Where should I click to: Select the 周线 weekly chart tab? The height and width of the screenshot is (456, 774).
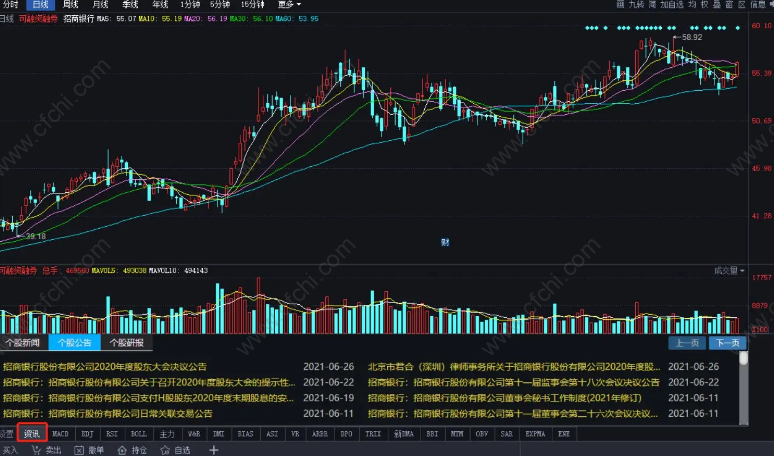[x=71, y=4]
